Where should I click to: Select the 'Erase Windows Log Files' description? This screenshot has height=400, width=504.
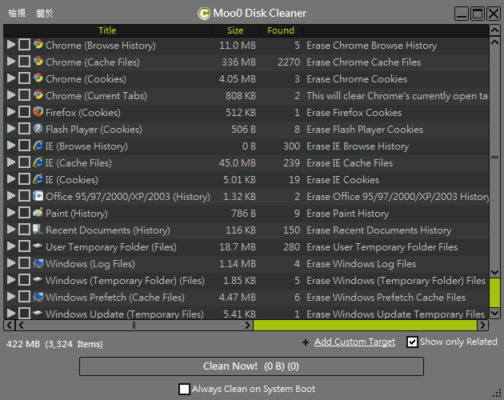point(361,264)
